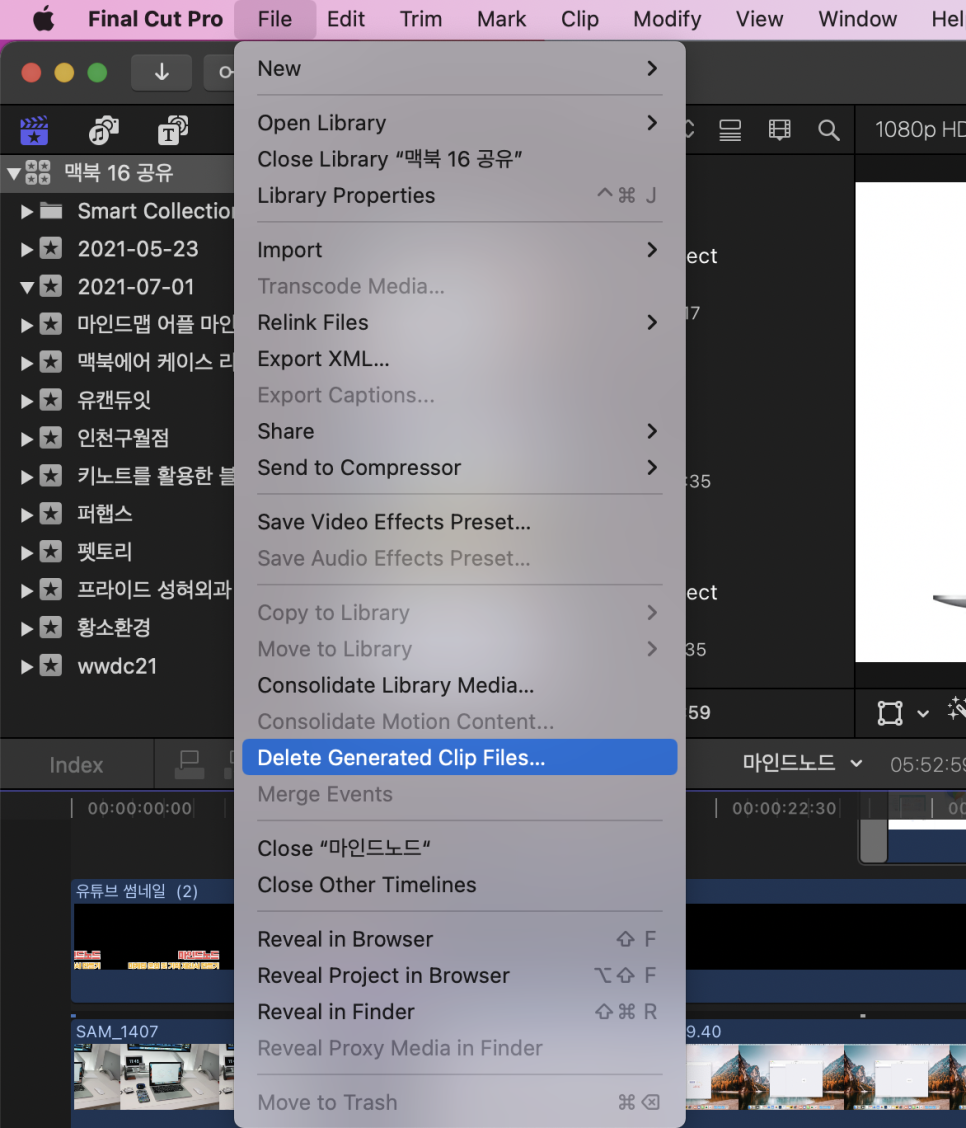
Task: Open the New submenu
Action: (x=459, y=68)
